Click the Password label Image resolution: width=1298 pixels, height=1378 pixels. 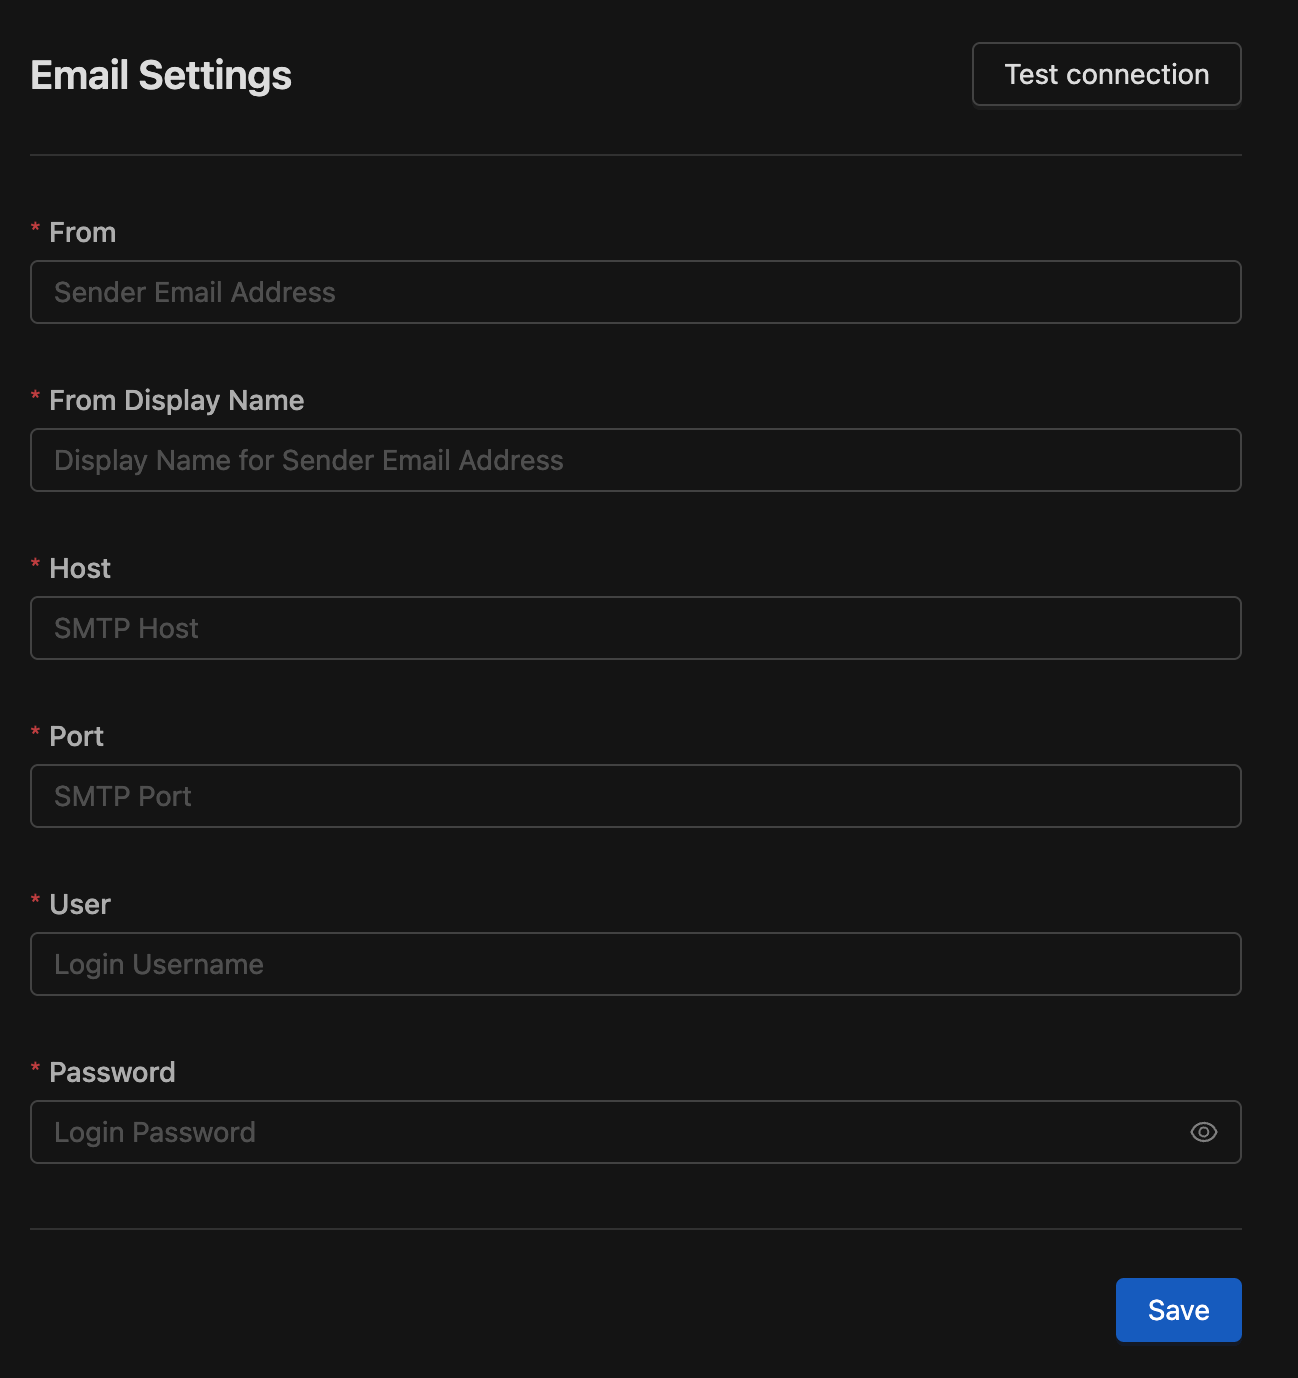(113, 1072)
